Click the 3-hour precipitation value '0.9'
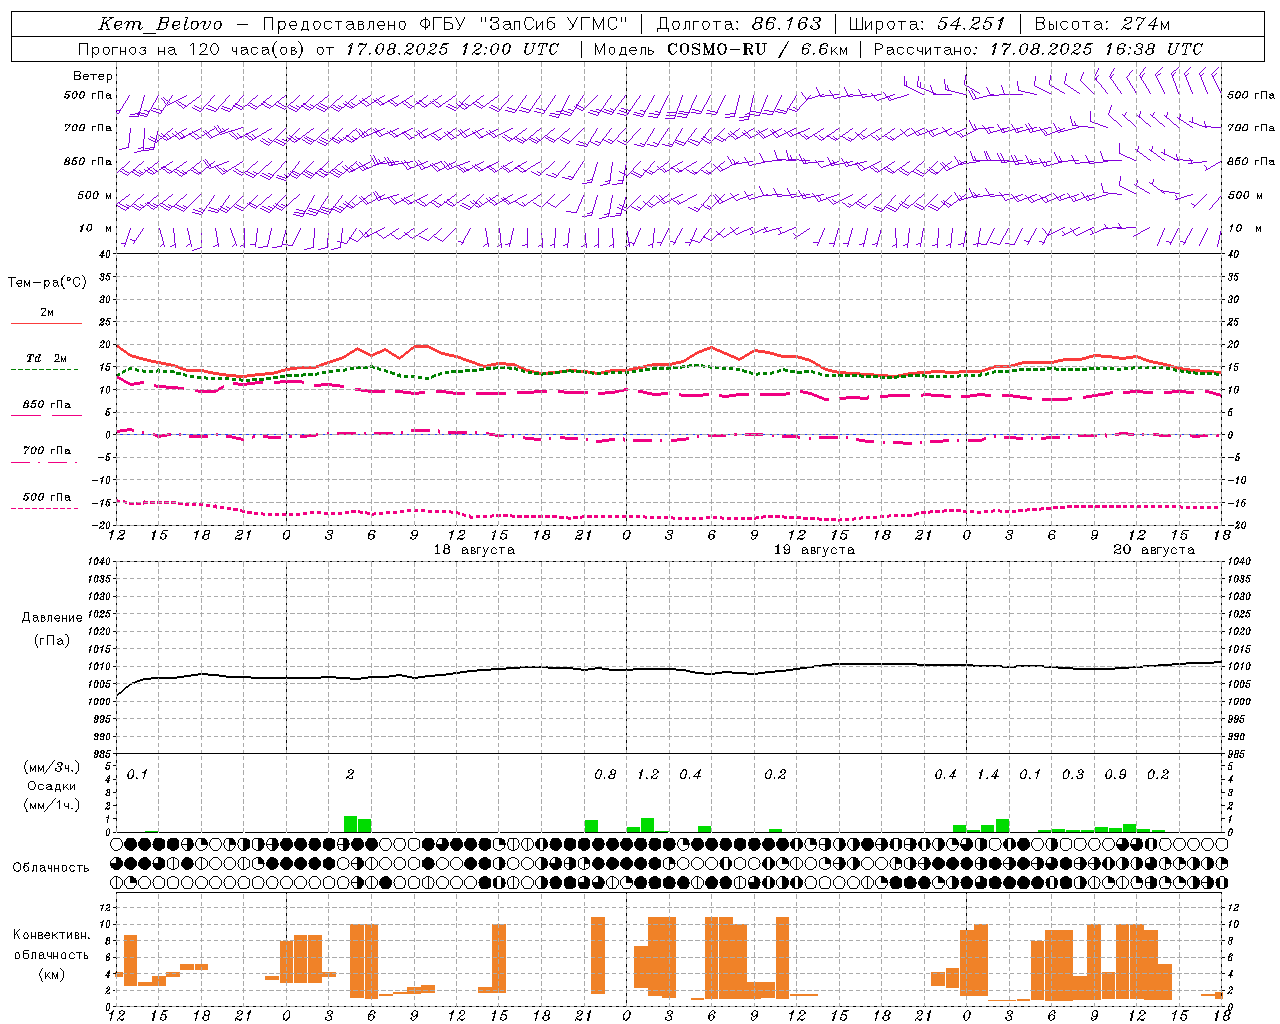The height and width of the screenshot is (1024, 1280). pyautogui.click(x=1116, y=775)
